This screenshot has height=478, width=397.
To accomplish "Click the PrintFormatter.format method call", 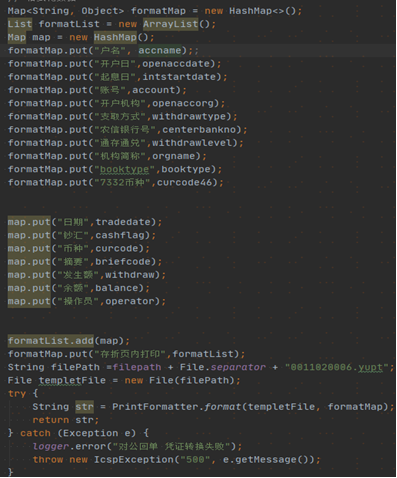I will (176, 407).
